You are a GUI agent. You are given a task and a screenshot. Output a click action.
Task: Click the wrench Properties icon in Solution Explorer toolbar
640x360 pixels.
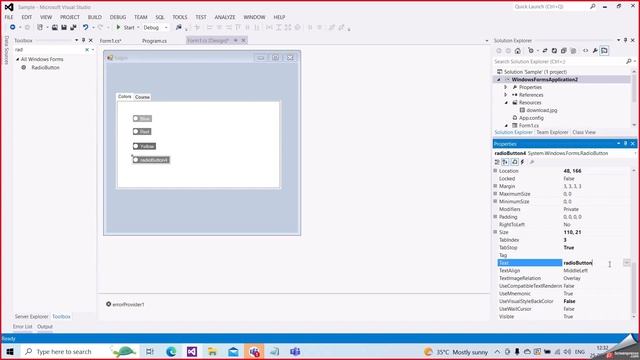(595, 51)
